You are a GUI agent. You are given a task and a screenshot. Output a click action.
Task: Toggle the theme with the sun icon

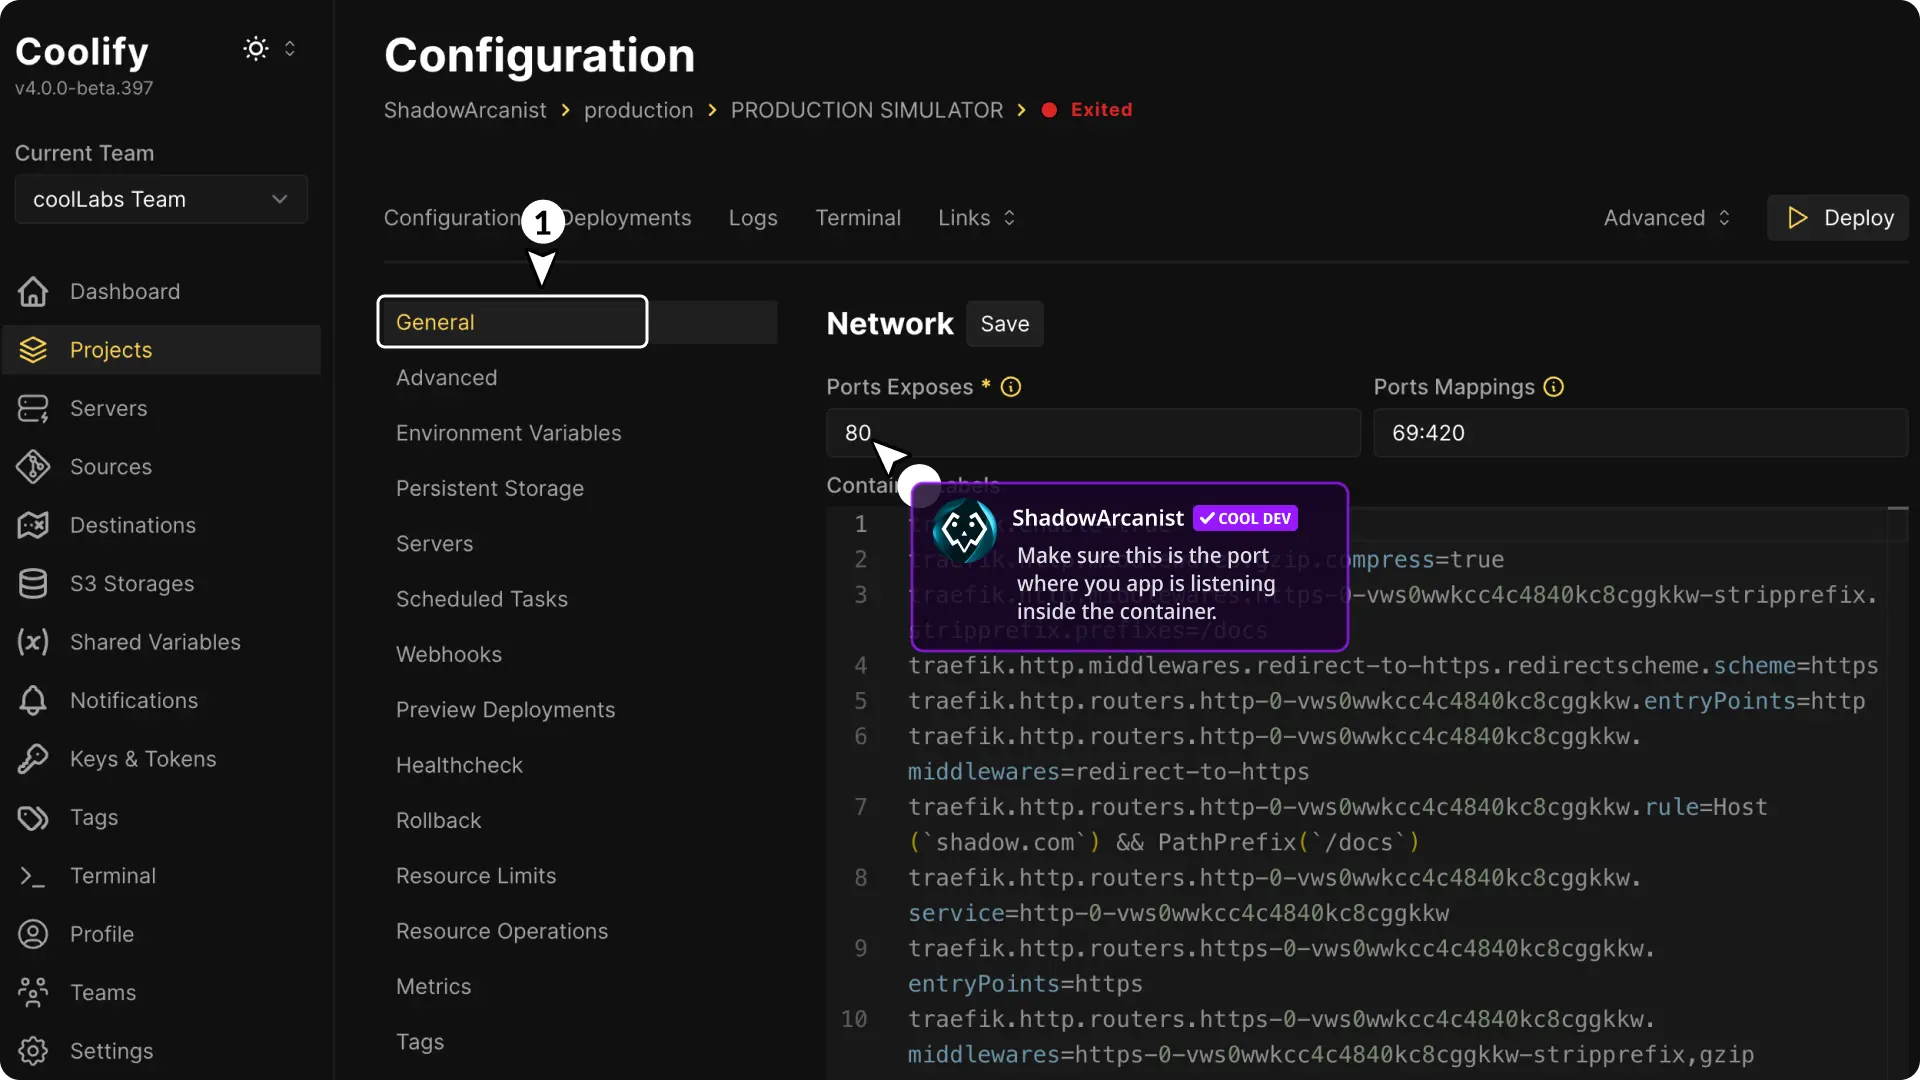255,48
